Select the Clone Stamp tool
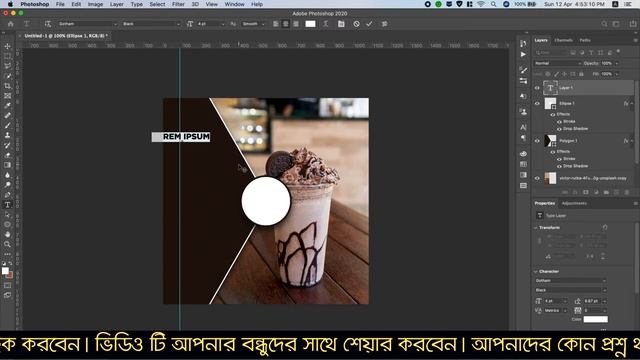 pos(7,135)
